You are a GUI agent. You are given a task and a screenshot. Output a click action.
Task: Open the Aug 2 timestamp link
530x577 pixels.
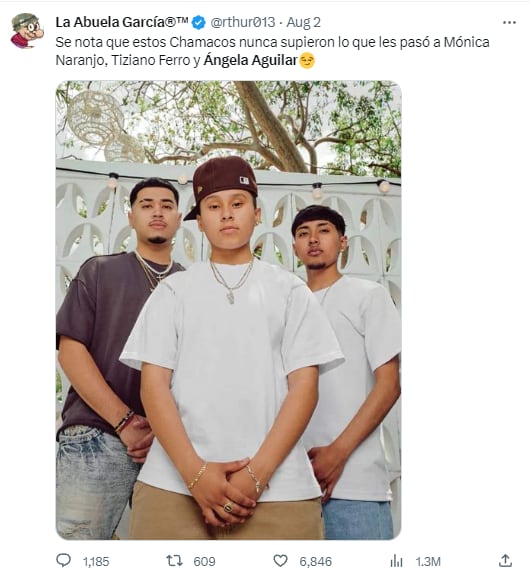[303, 22]
